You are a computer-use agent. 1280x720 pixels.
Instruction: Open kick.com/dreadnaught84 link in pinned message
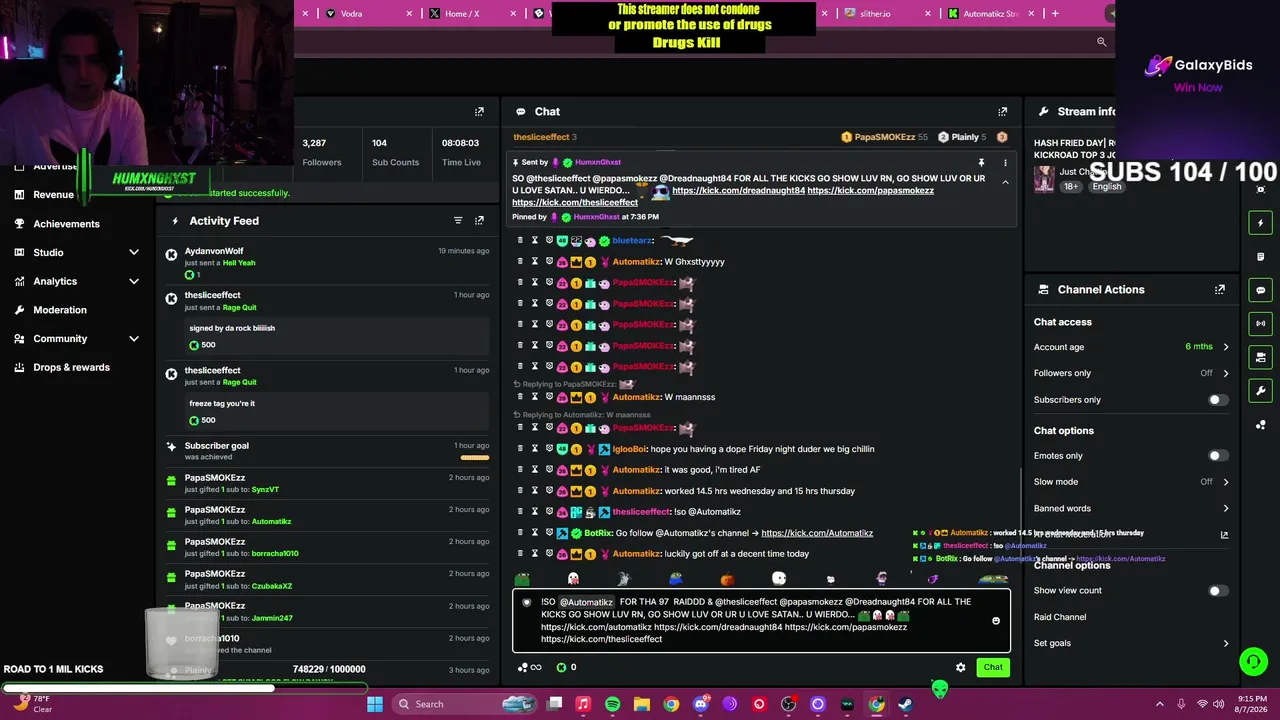pos(738,190)
